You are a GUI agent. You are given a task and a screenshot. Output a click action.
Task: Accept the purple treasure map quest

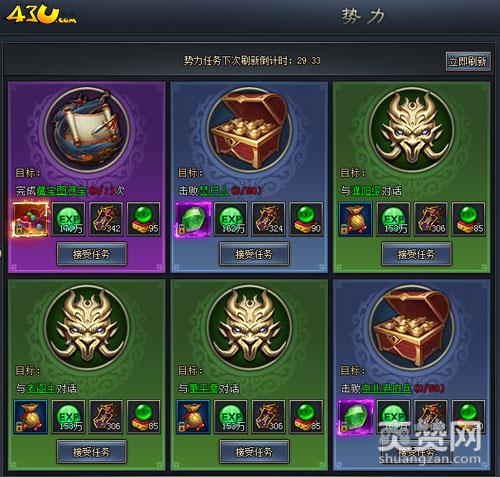tap(92, 254)
